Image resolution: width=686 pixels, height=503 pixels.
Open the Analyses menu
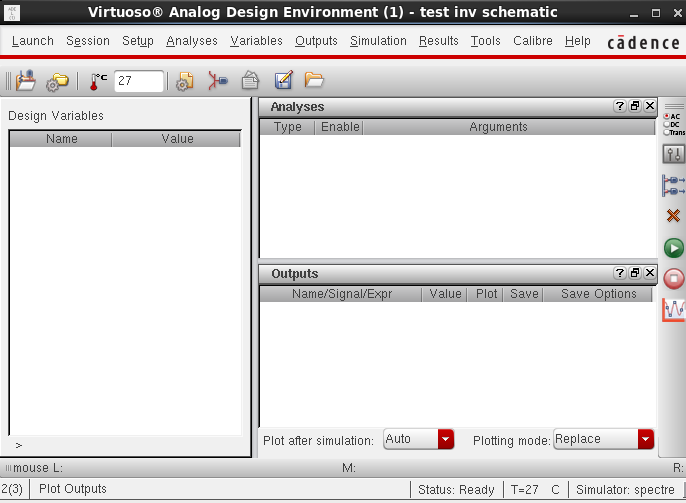[192, 41]
